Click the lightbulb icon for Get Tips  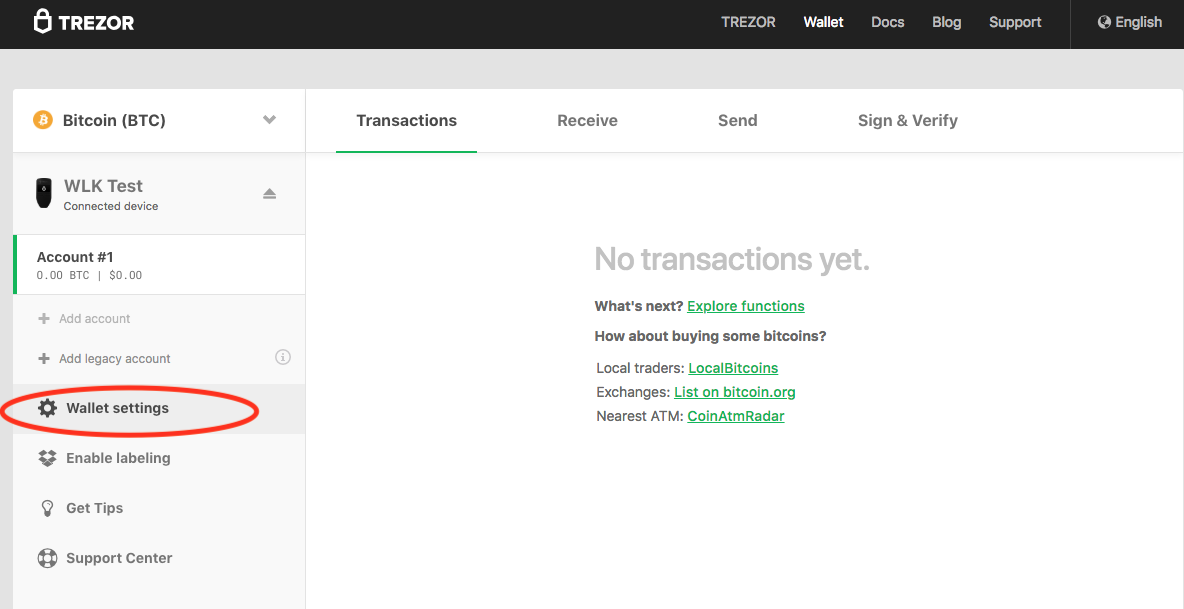[47, 508]
